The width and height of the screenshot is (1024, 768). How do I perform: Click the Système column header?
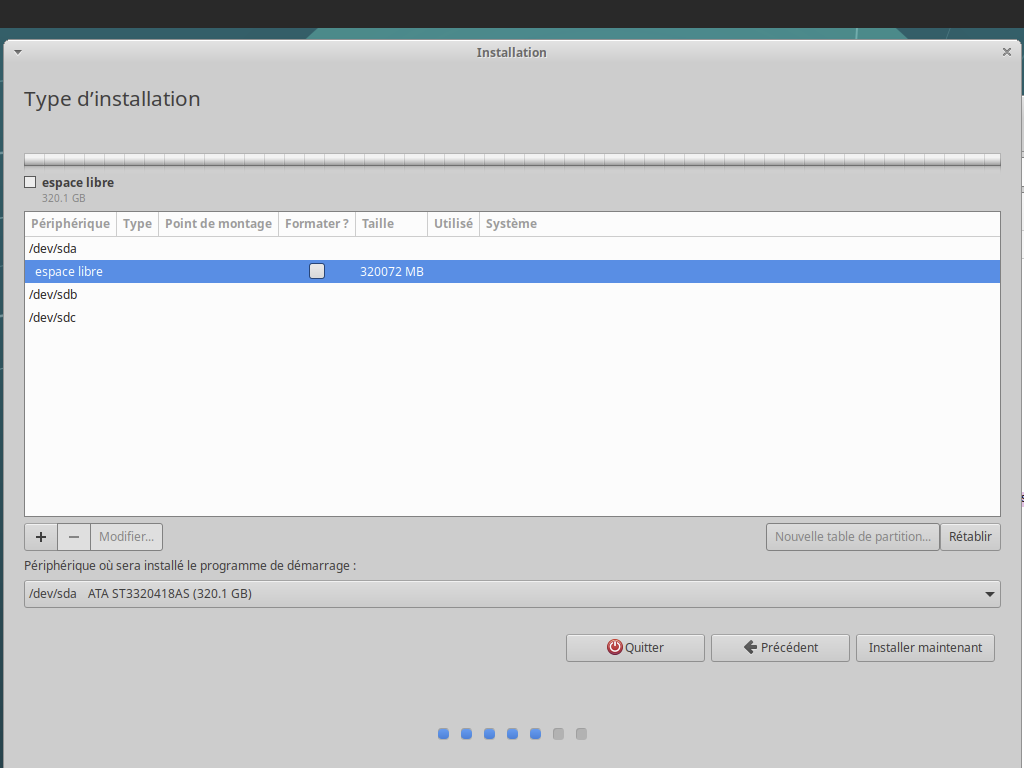point(511,224)
